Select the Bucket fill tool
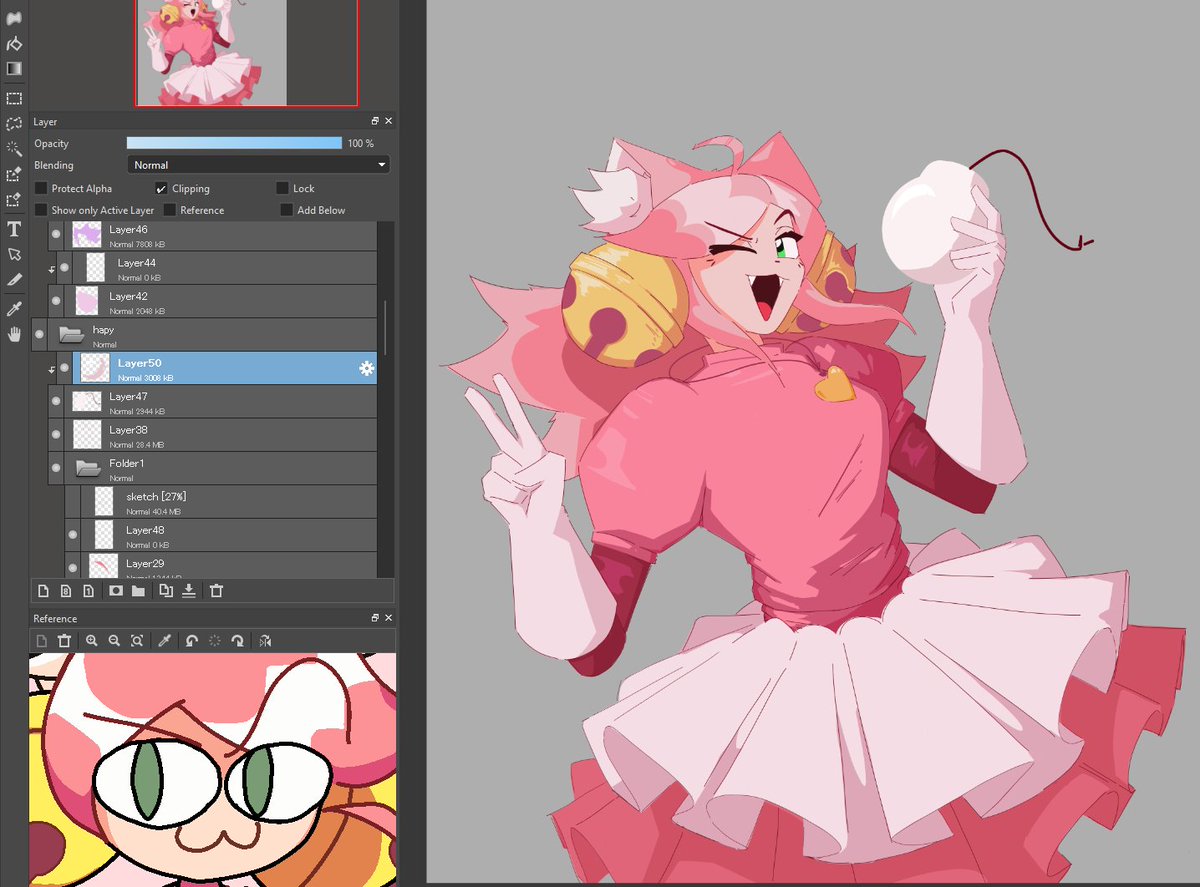Viewport: 1200px width, 887px height. (x=14, y=44)
